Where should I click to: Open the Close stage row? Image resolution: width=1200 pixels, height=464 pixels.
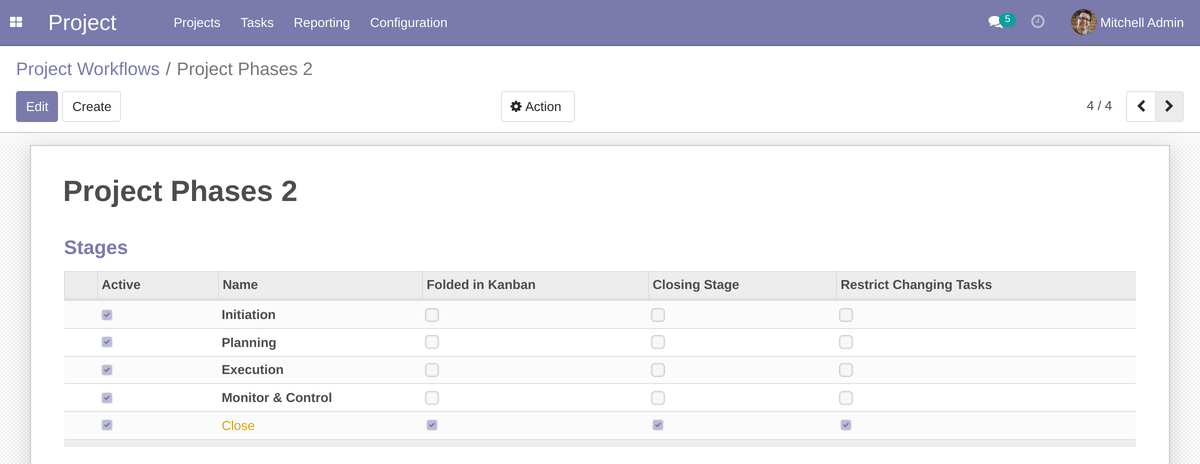pos(238,425)
